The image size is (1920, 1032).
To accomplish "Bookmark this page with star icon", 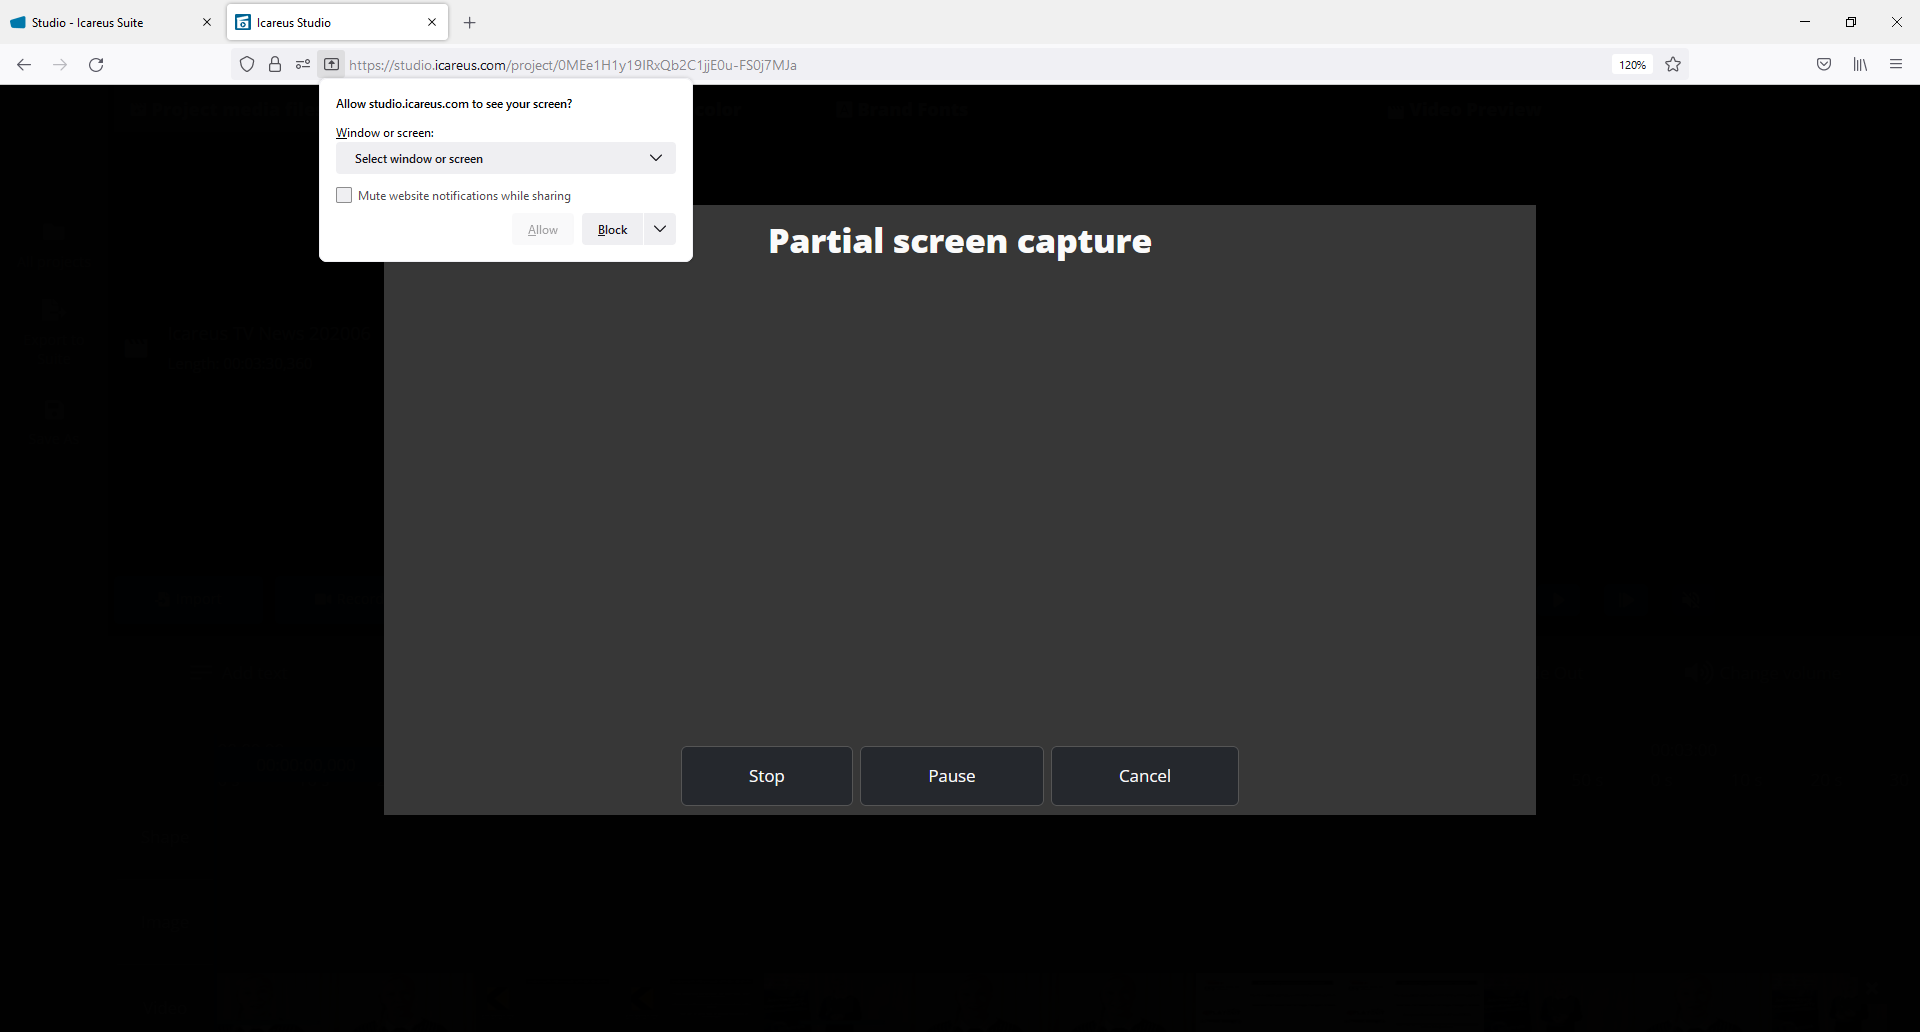I will point(1673,65).
